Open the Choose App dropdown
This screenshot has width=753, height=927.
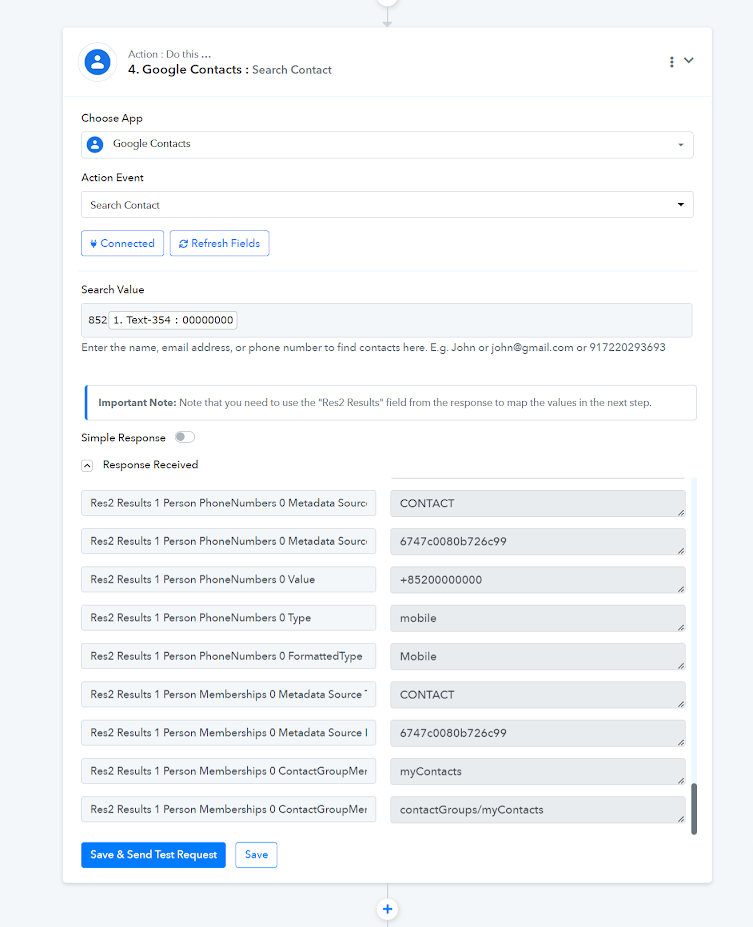coord(387,145)
